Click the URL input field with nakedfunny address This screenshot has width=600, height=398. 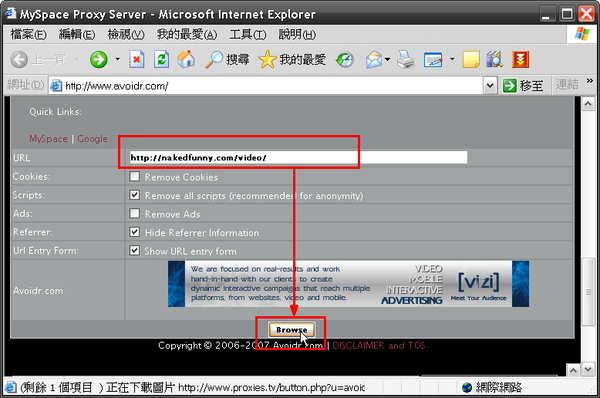click(x=298, y=157)
